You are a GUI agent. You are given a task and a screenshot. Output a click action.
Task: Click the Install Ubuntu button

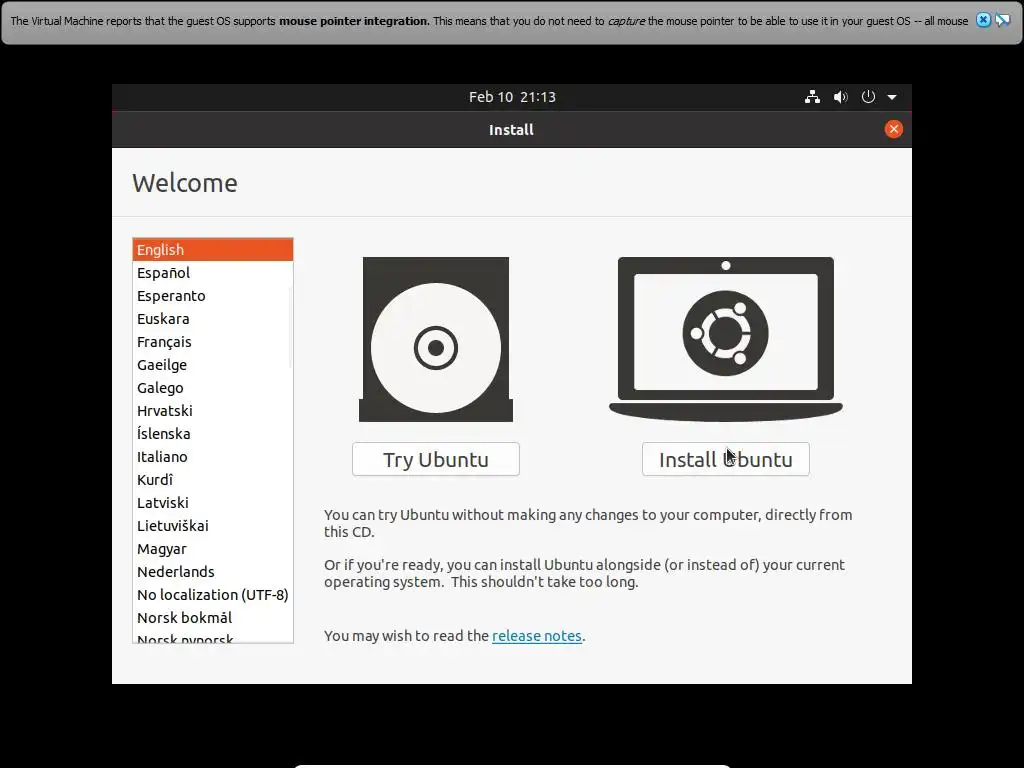click(x=726, y=459)
